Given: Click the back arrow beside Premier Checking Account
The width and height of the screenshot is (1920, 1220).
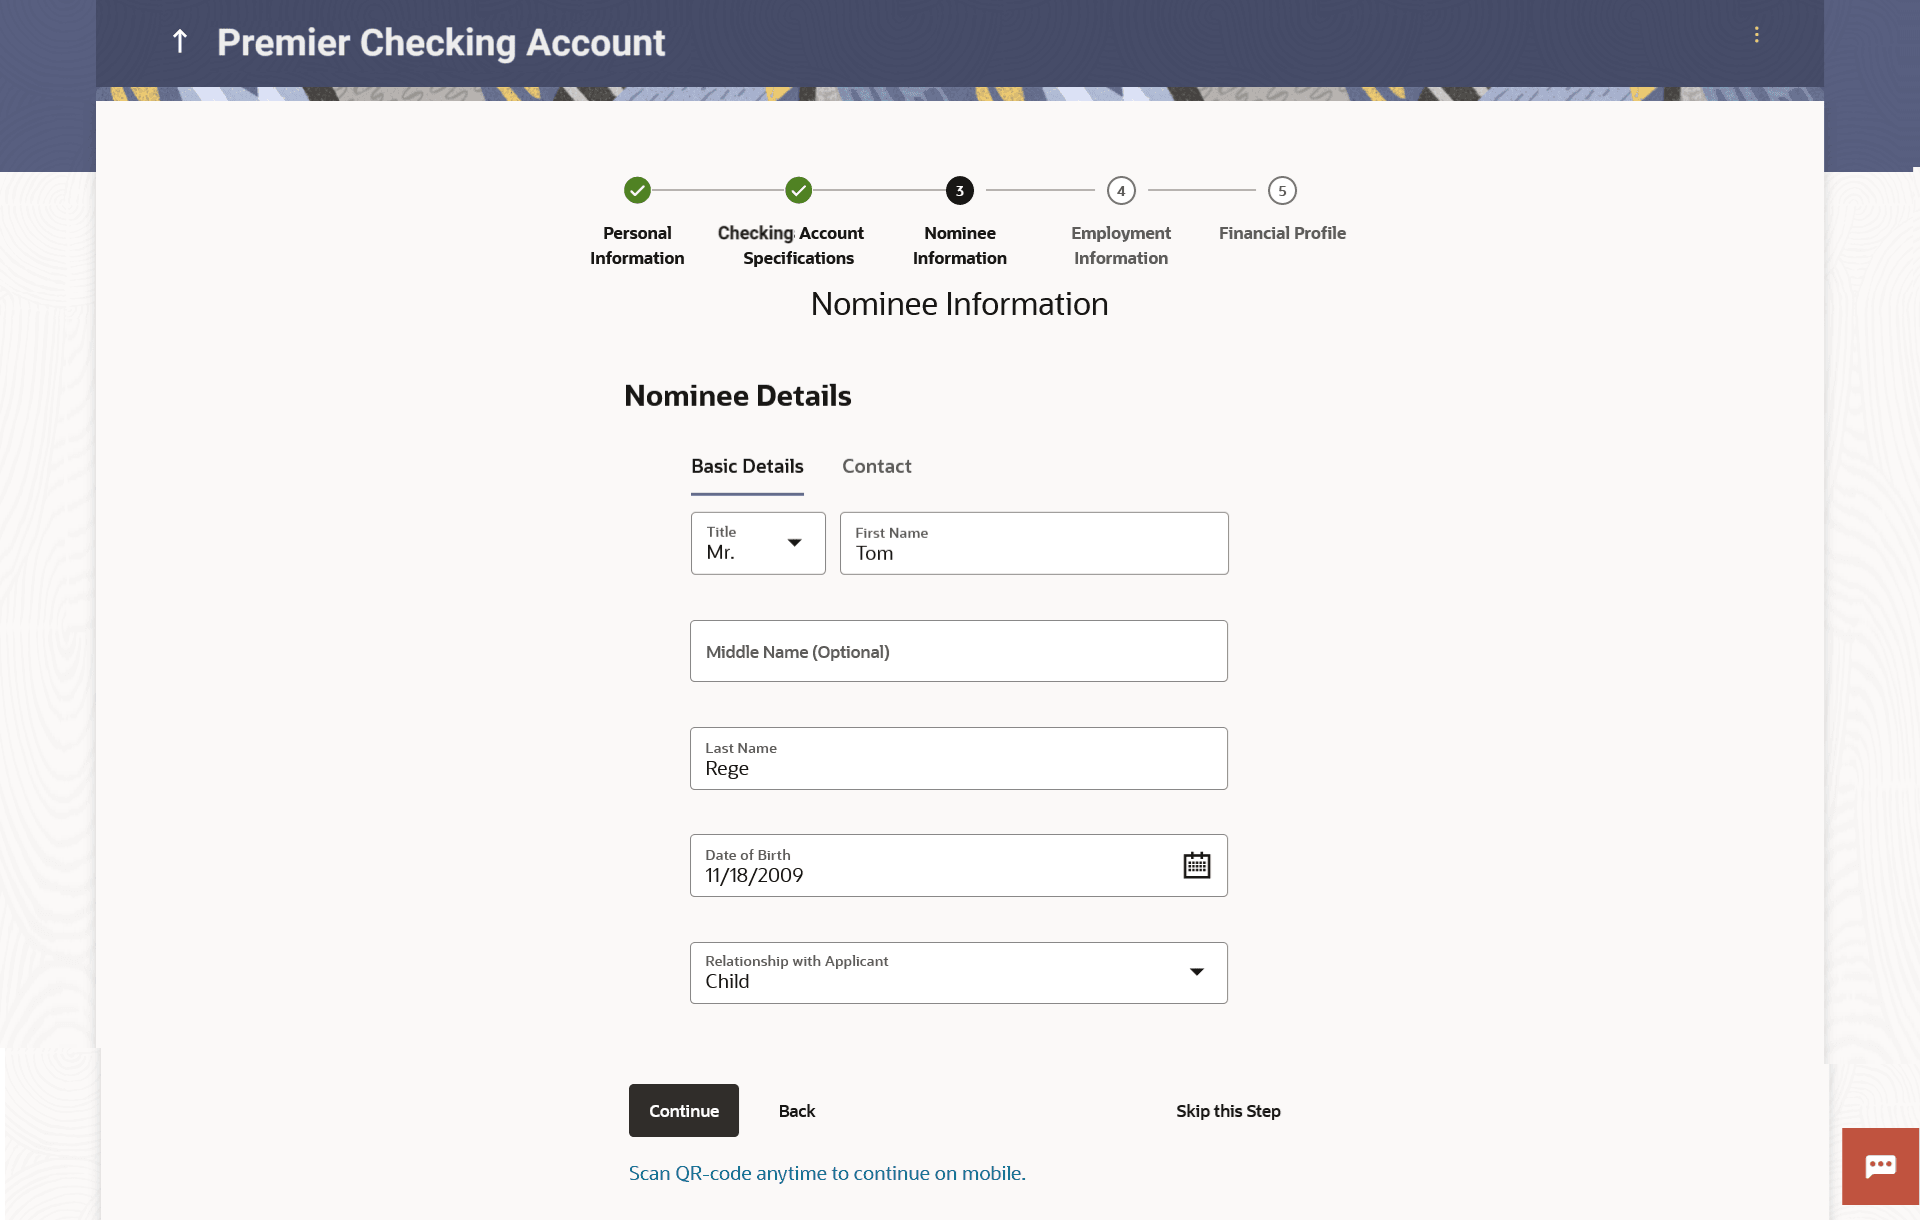Looking at the screenshot, I should 180,42.
